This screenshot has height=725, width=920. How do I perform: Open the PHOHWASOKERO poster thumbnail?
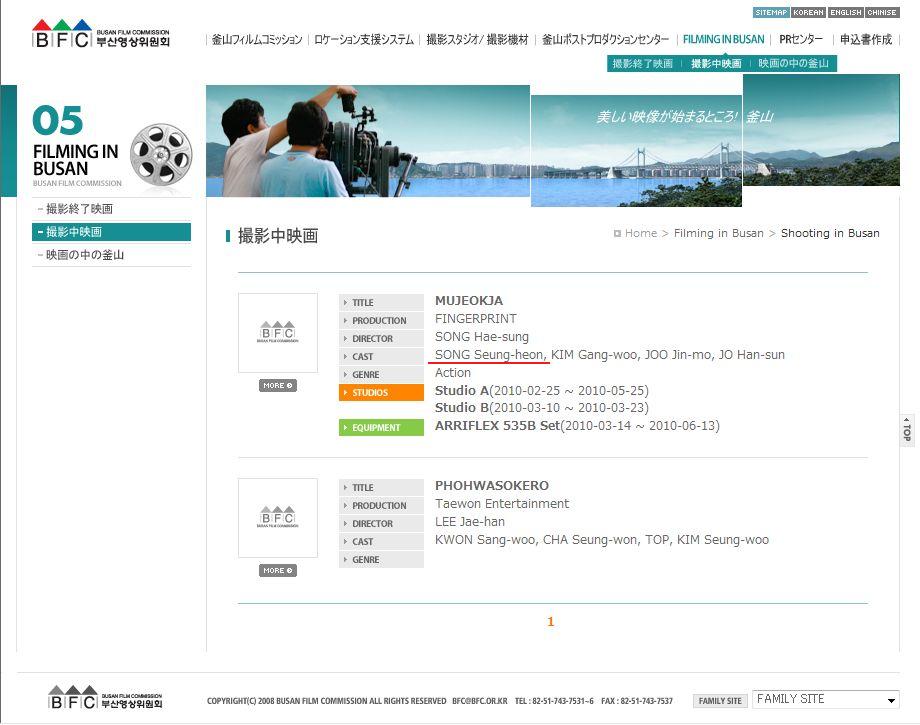[278, 517]
